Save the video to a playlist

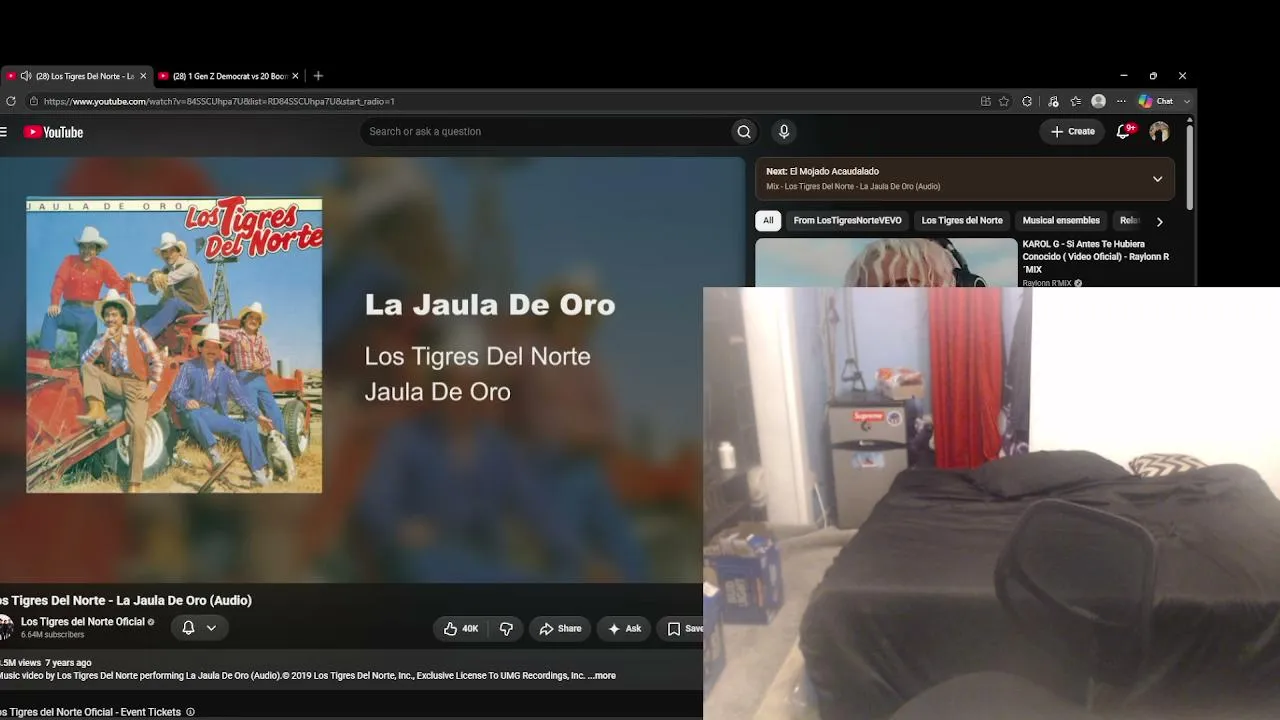pos(684,628)
